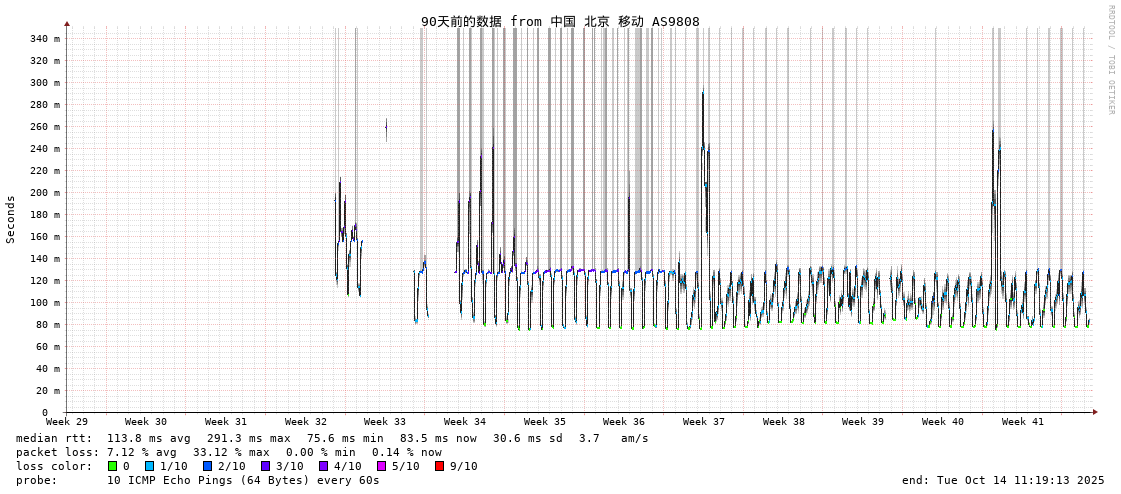Click the 100 m Y-axis tick label
The image size is (1121, 494).
pos(44,303)
